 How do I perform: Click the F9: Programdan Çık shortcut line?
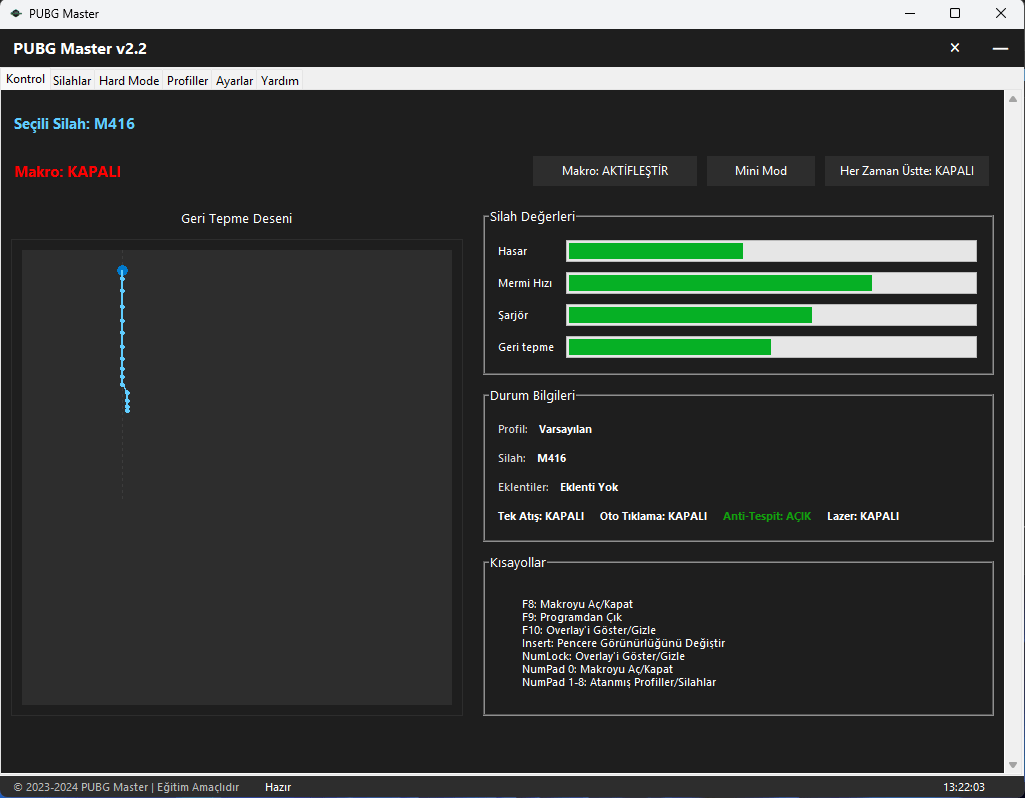point(572,618)
